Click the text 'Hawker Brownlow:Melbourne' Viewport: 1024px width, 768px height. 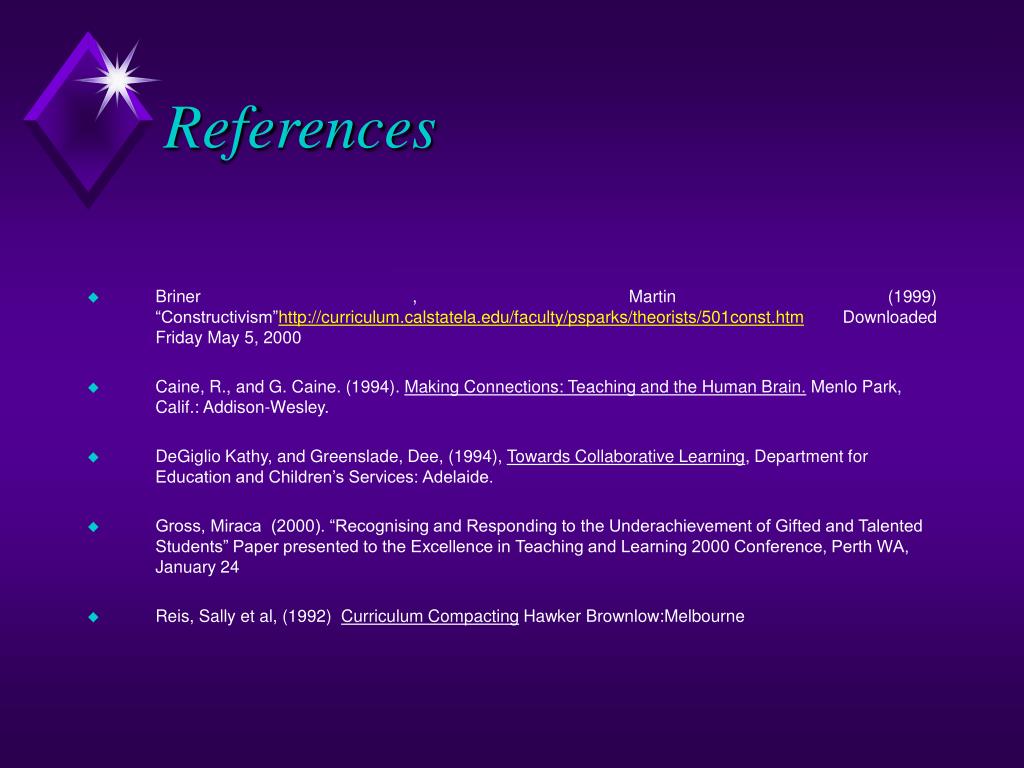(633, 616)
